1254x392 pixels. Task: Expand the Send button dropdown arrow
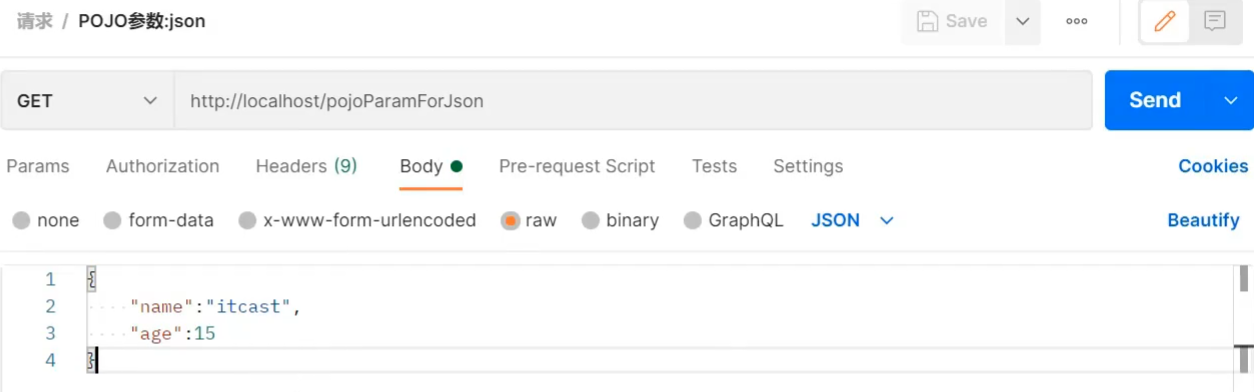tap(1231, 100)
